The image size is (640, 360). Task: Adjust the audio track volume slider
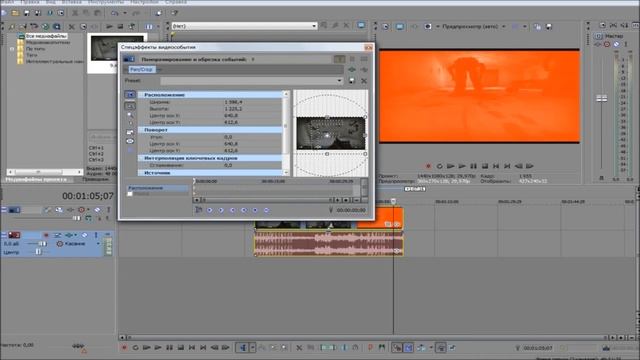[x=41, y=244]
